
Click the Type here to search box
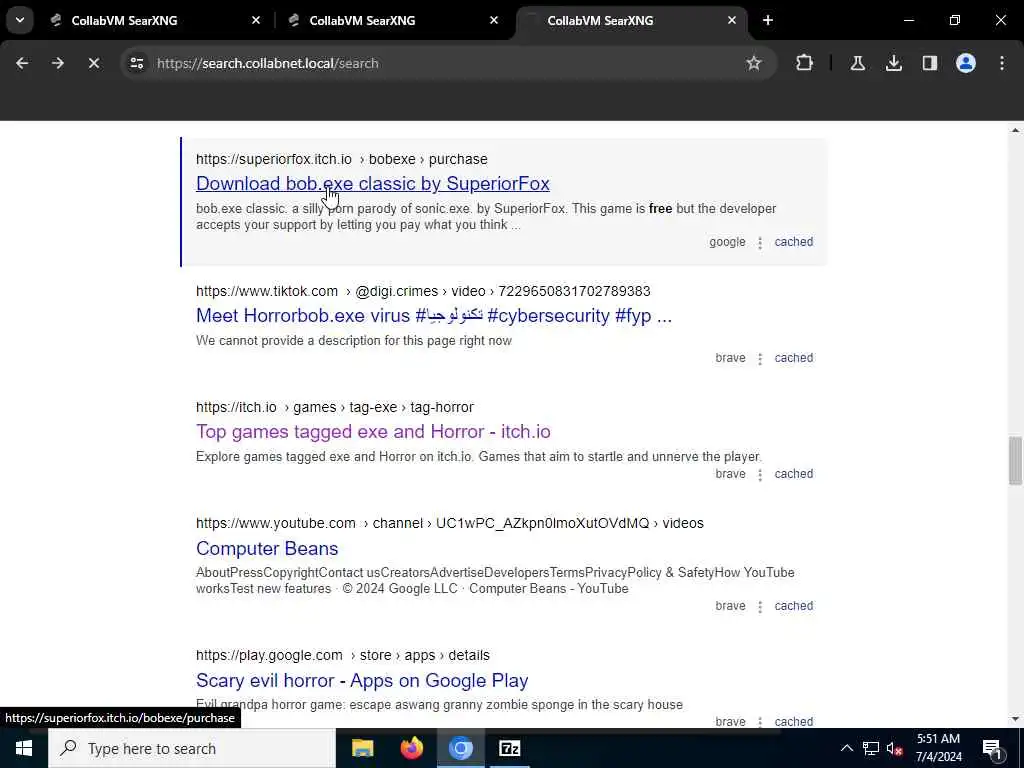[192, 748]
